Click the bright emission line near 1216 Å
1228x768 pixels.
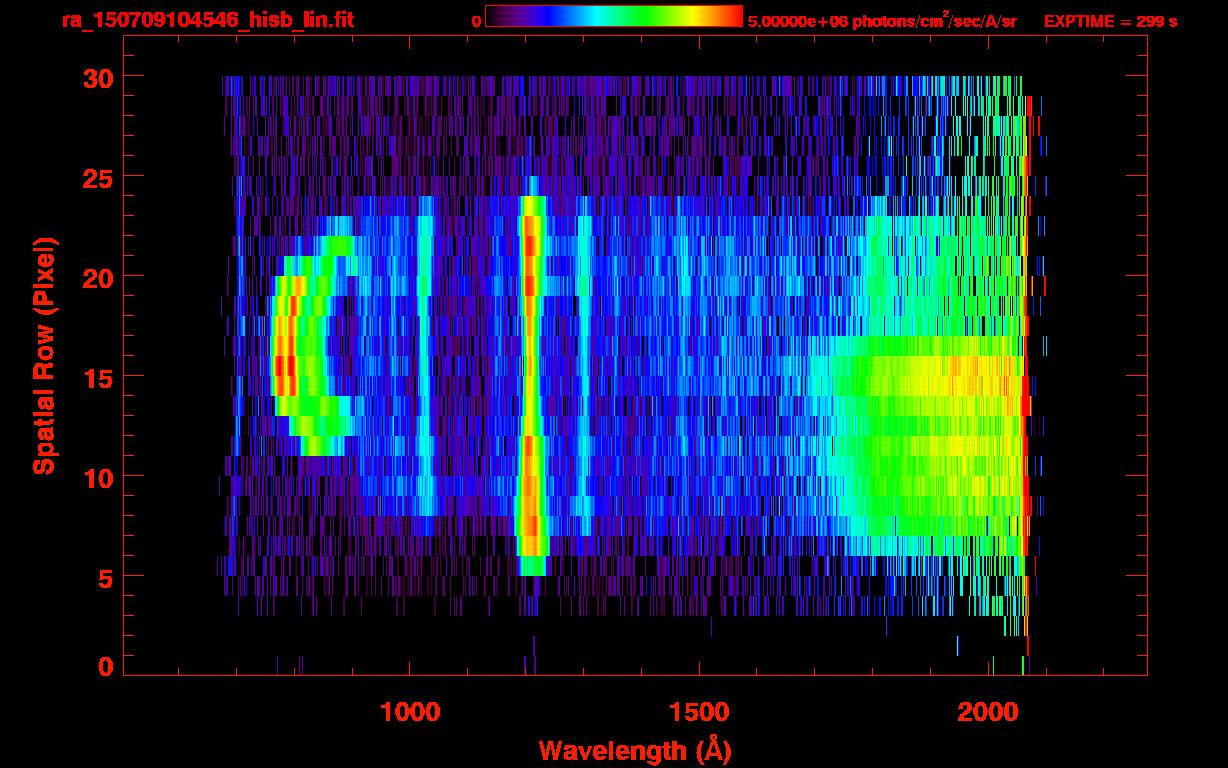click(532, 380)
